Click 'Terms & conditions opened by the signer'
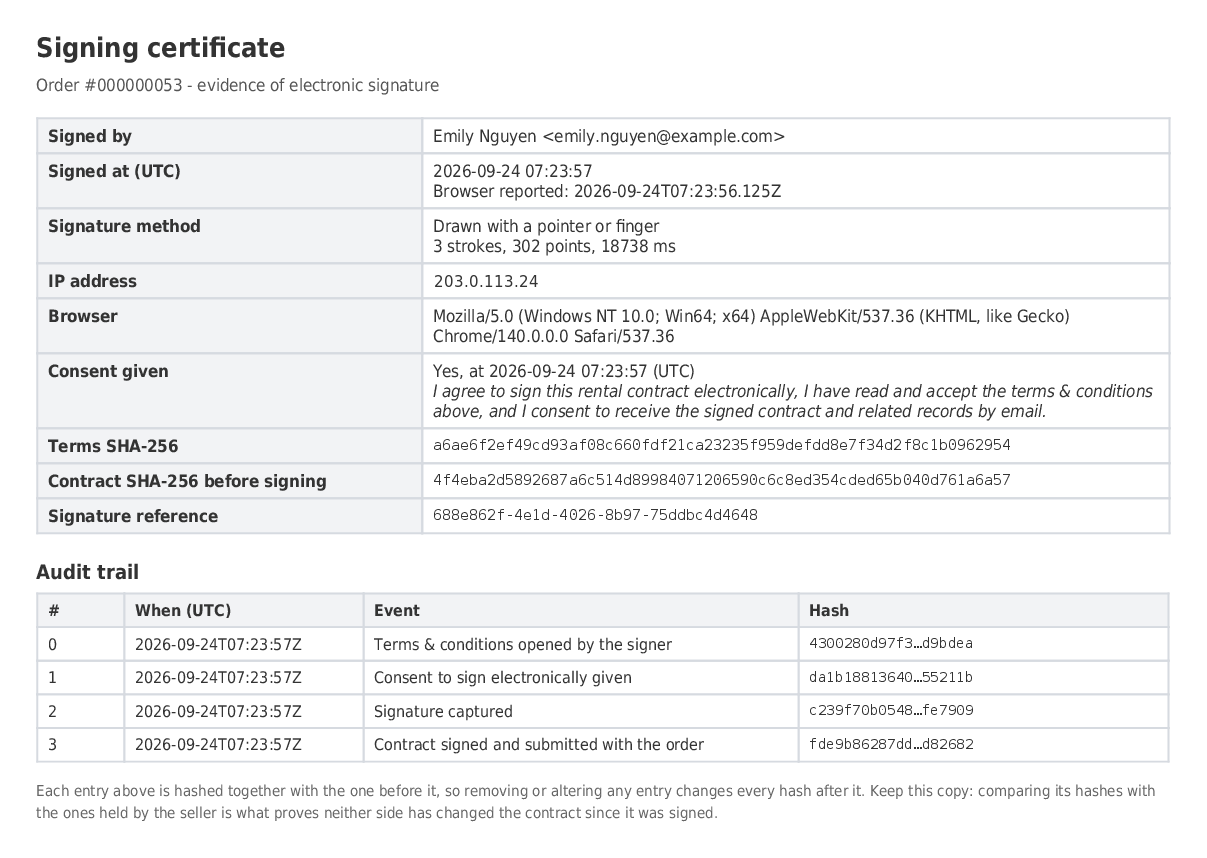The image size is (1207, 858). tap(523, 644)
